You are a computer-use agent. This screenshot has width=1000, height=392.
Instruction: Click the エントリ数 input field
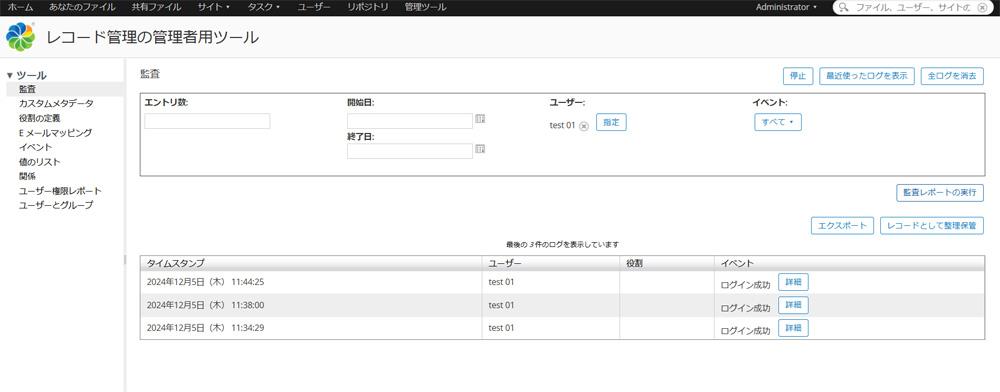click(207, 121)
